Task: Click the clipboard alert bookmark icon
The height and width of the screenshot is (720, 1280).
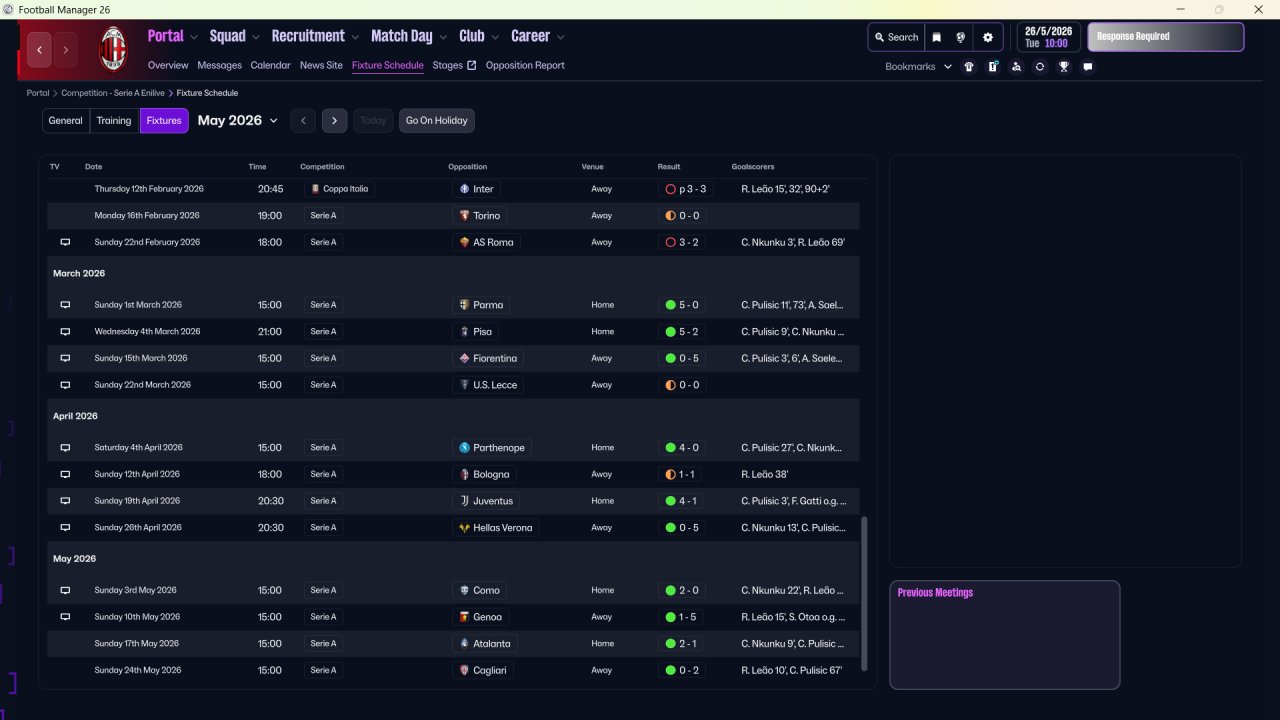Action: pyautogui.click(x=993, y=67)
